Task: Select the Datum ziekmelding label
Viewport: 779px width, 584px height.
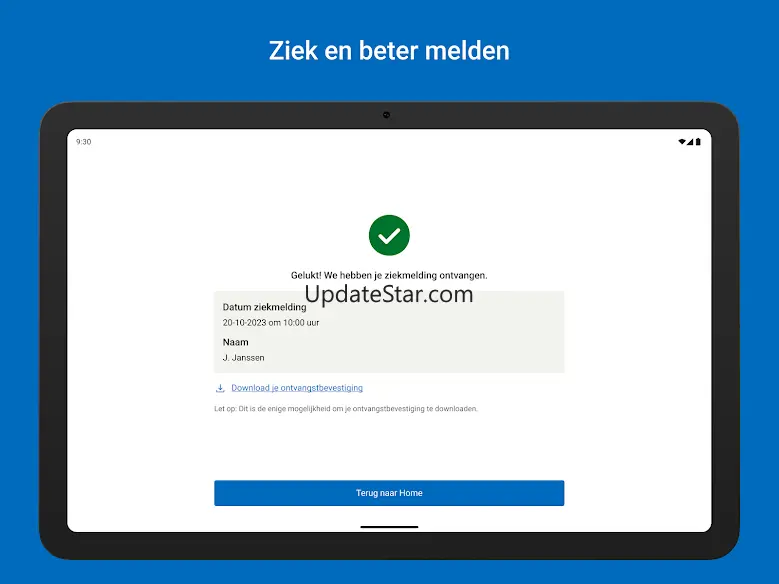Action: (x=264, y=307)
